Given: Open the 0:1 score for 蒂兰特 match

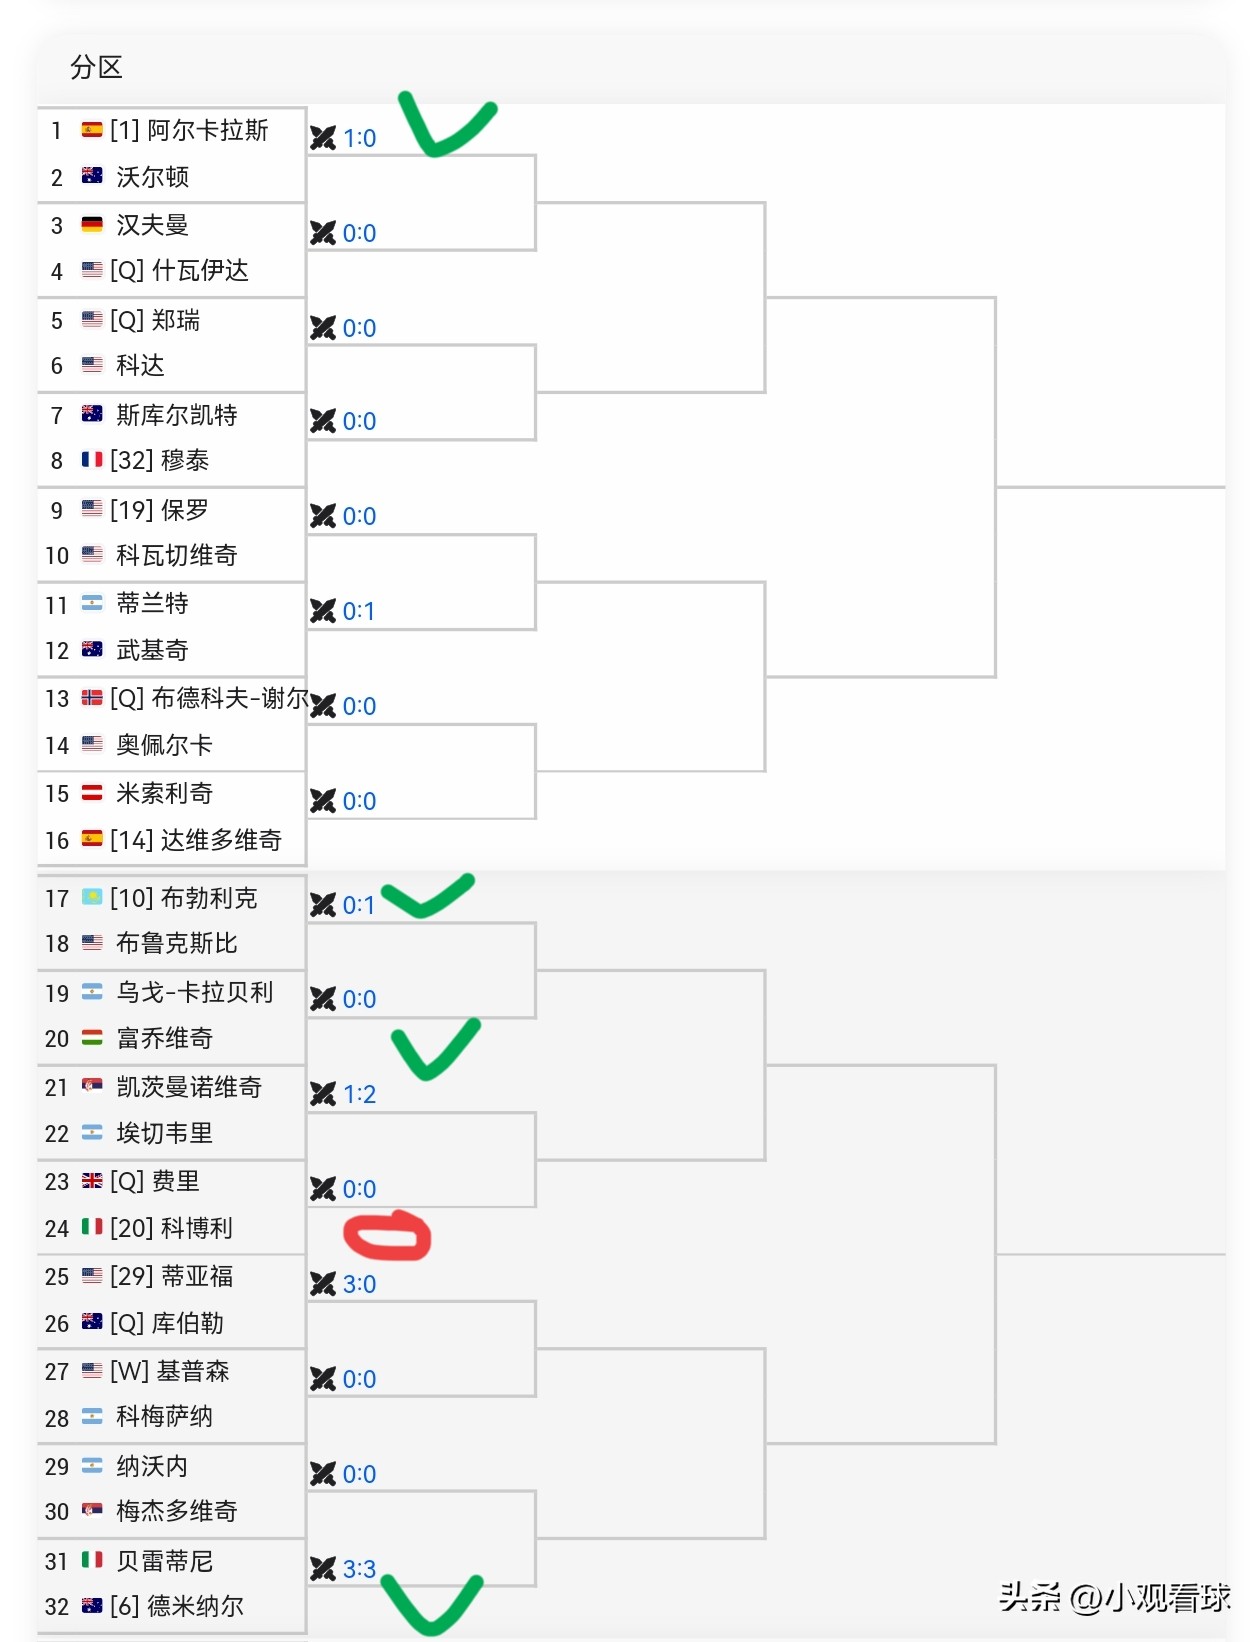Looking at the screenshot, I should pos(359,611).
